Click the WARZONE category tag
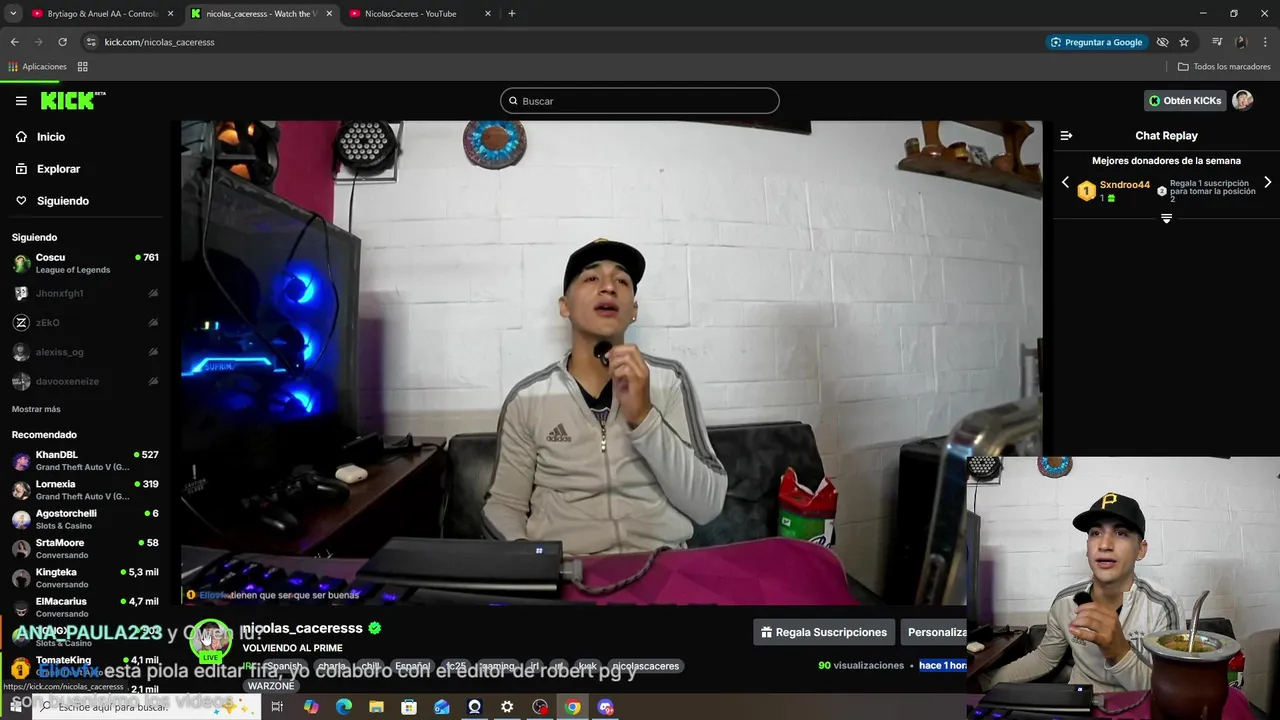This screenshot has height=720, width=1280. pos(271,686)
